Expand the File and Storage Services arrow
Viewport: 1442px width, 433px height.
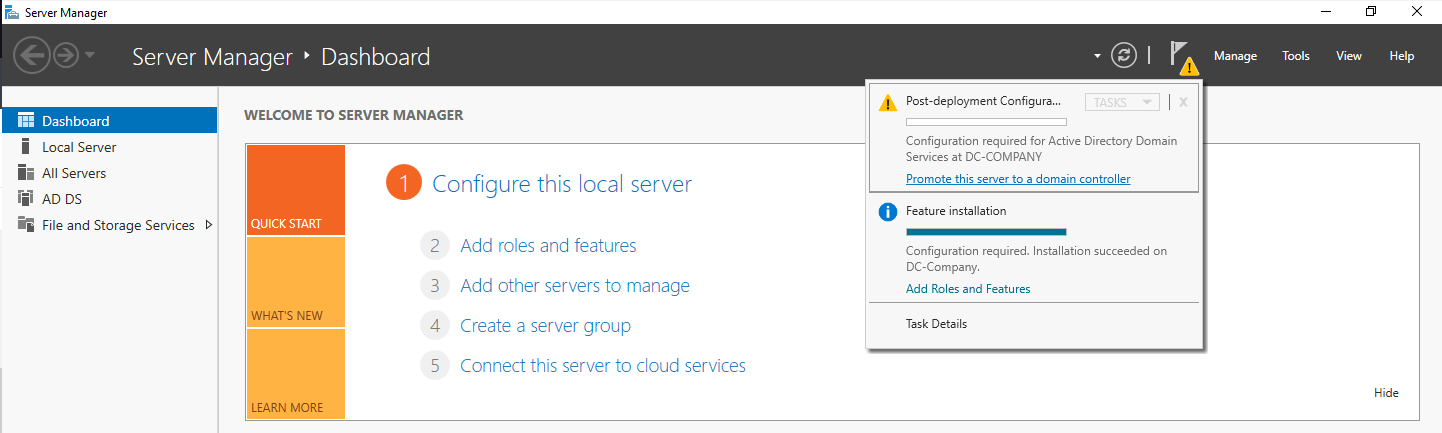pos(208,225)
